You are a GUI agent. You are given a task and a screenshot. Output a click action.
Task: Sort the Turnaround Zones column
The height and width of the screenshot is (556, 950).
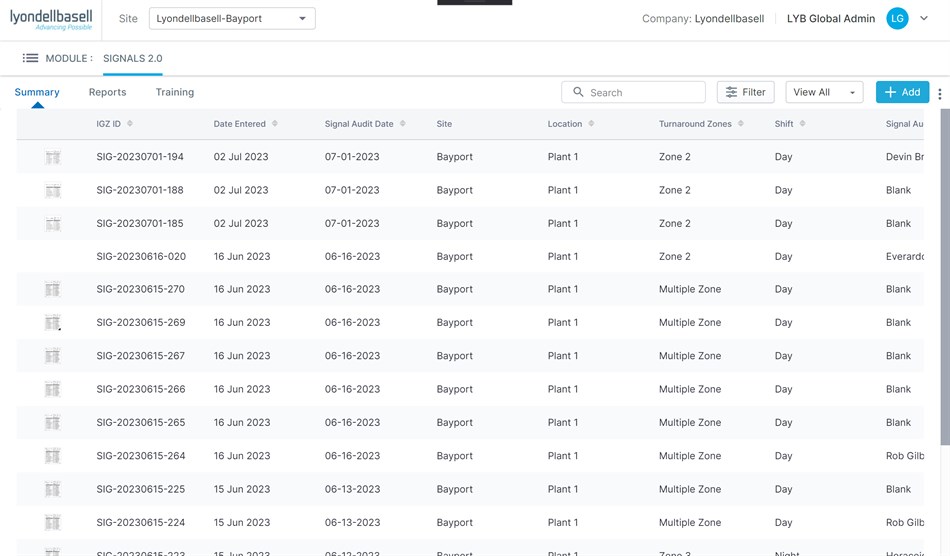(741, 124)
